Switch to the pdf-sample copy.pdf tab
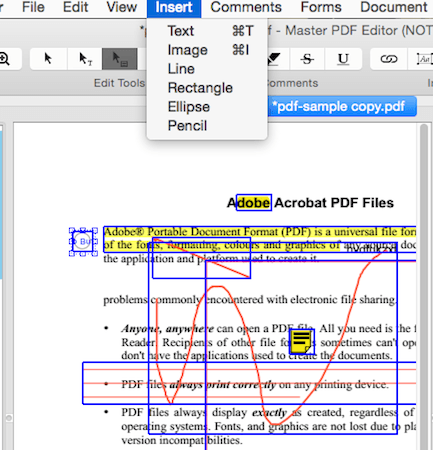433x450 pixels. click(341, 107)
